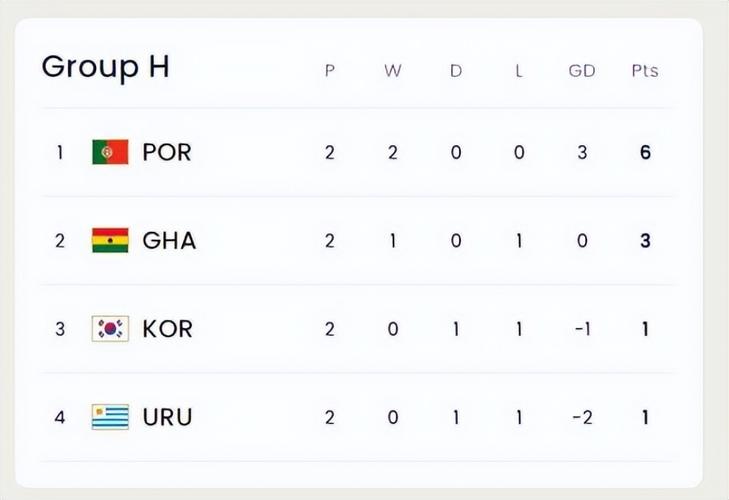Open the URU team entry
This screenshot has height=500, width=729.
(x=168, y=417)
